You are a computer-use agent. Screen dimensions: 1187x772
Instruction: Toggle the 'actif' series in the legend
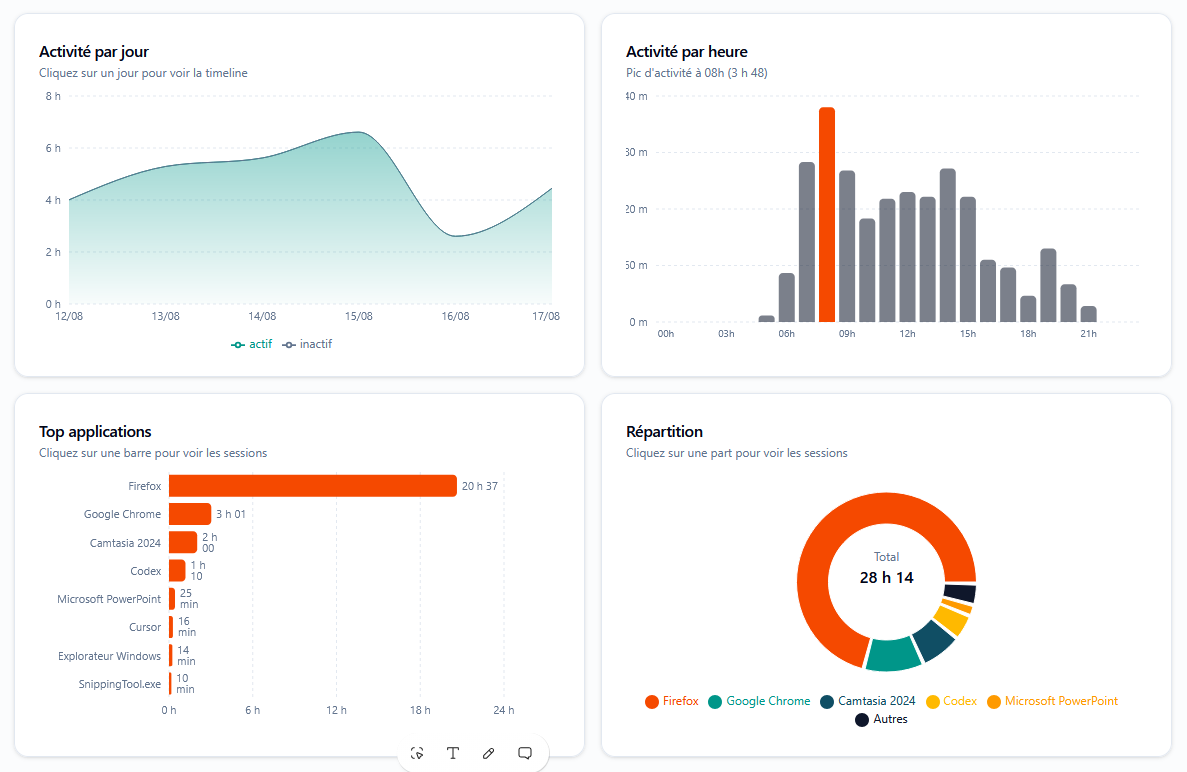[x=251, y=344]
